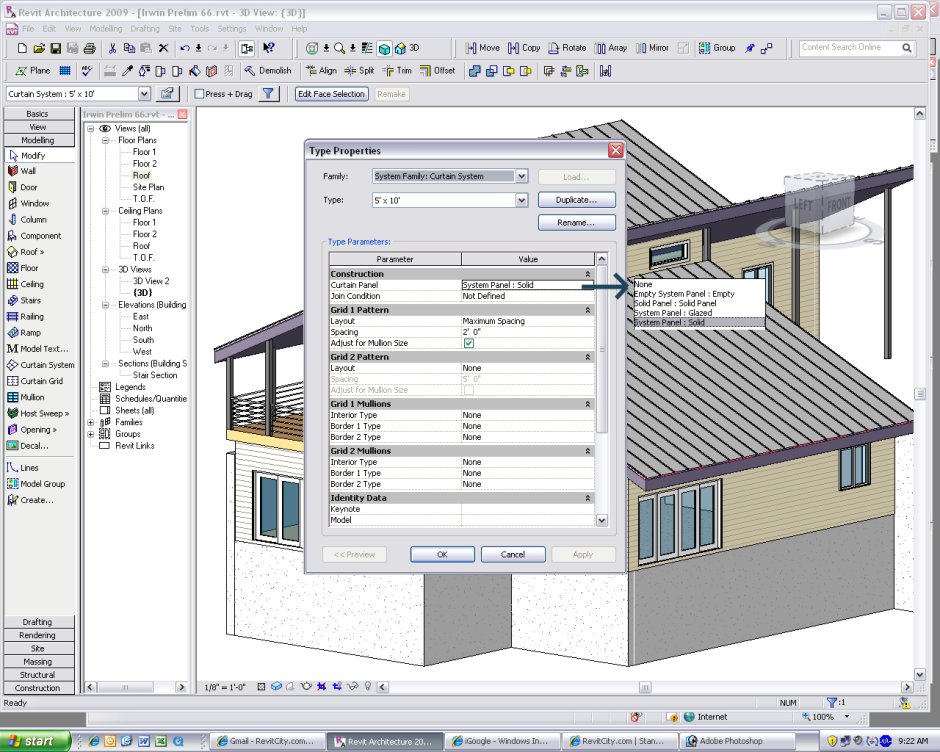
Task: Collapse the Floor Plans tree node
Action: coord(106,140)
